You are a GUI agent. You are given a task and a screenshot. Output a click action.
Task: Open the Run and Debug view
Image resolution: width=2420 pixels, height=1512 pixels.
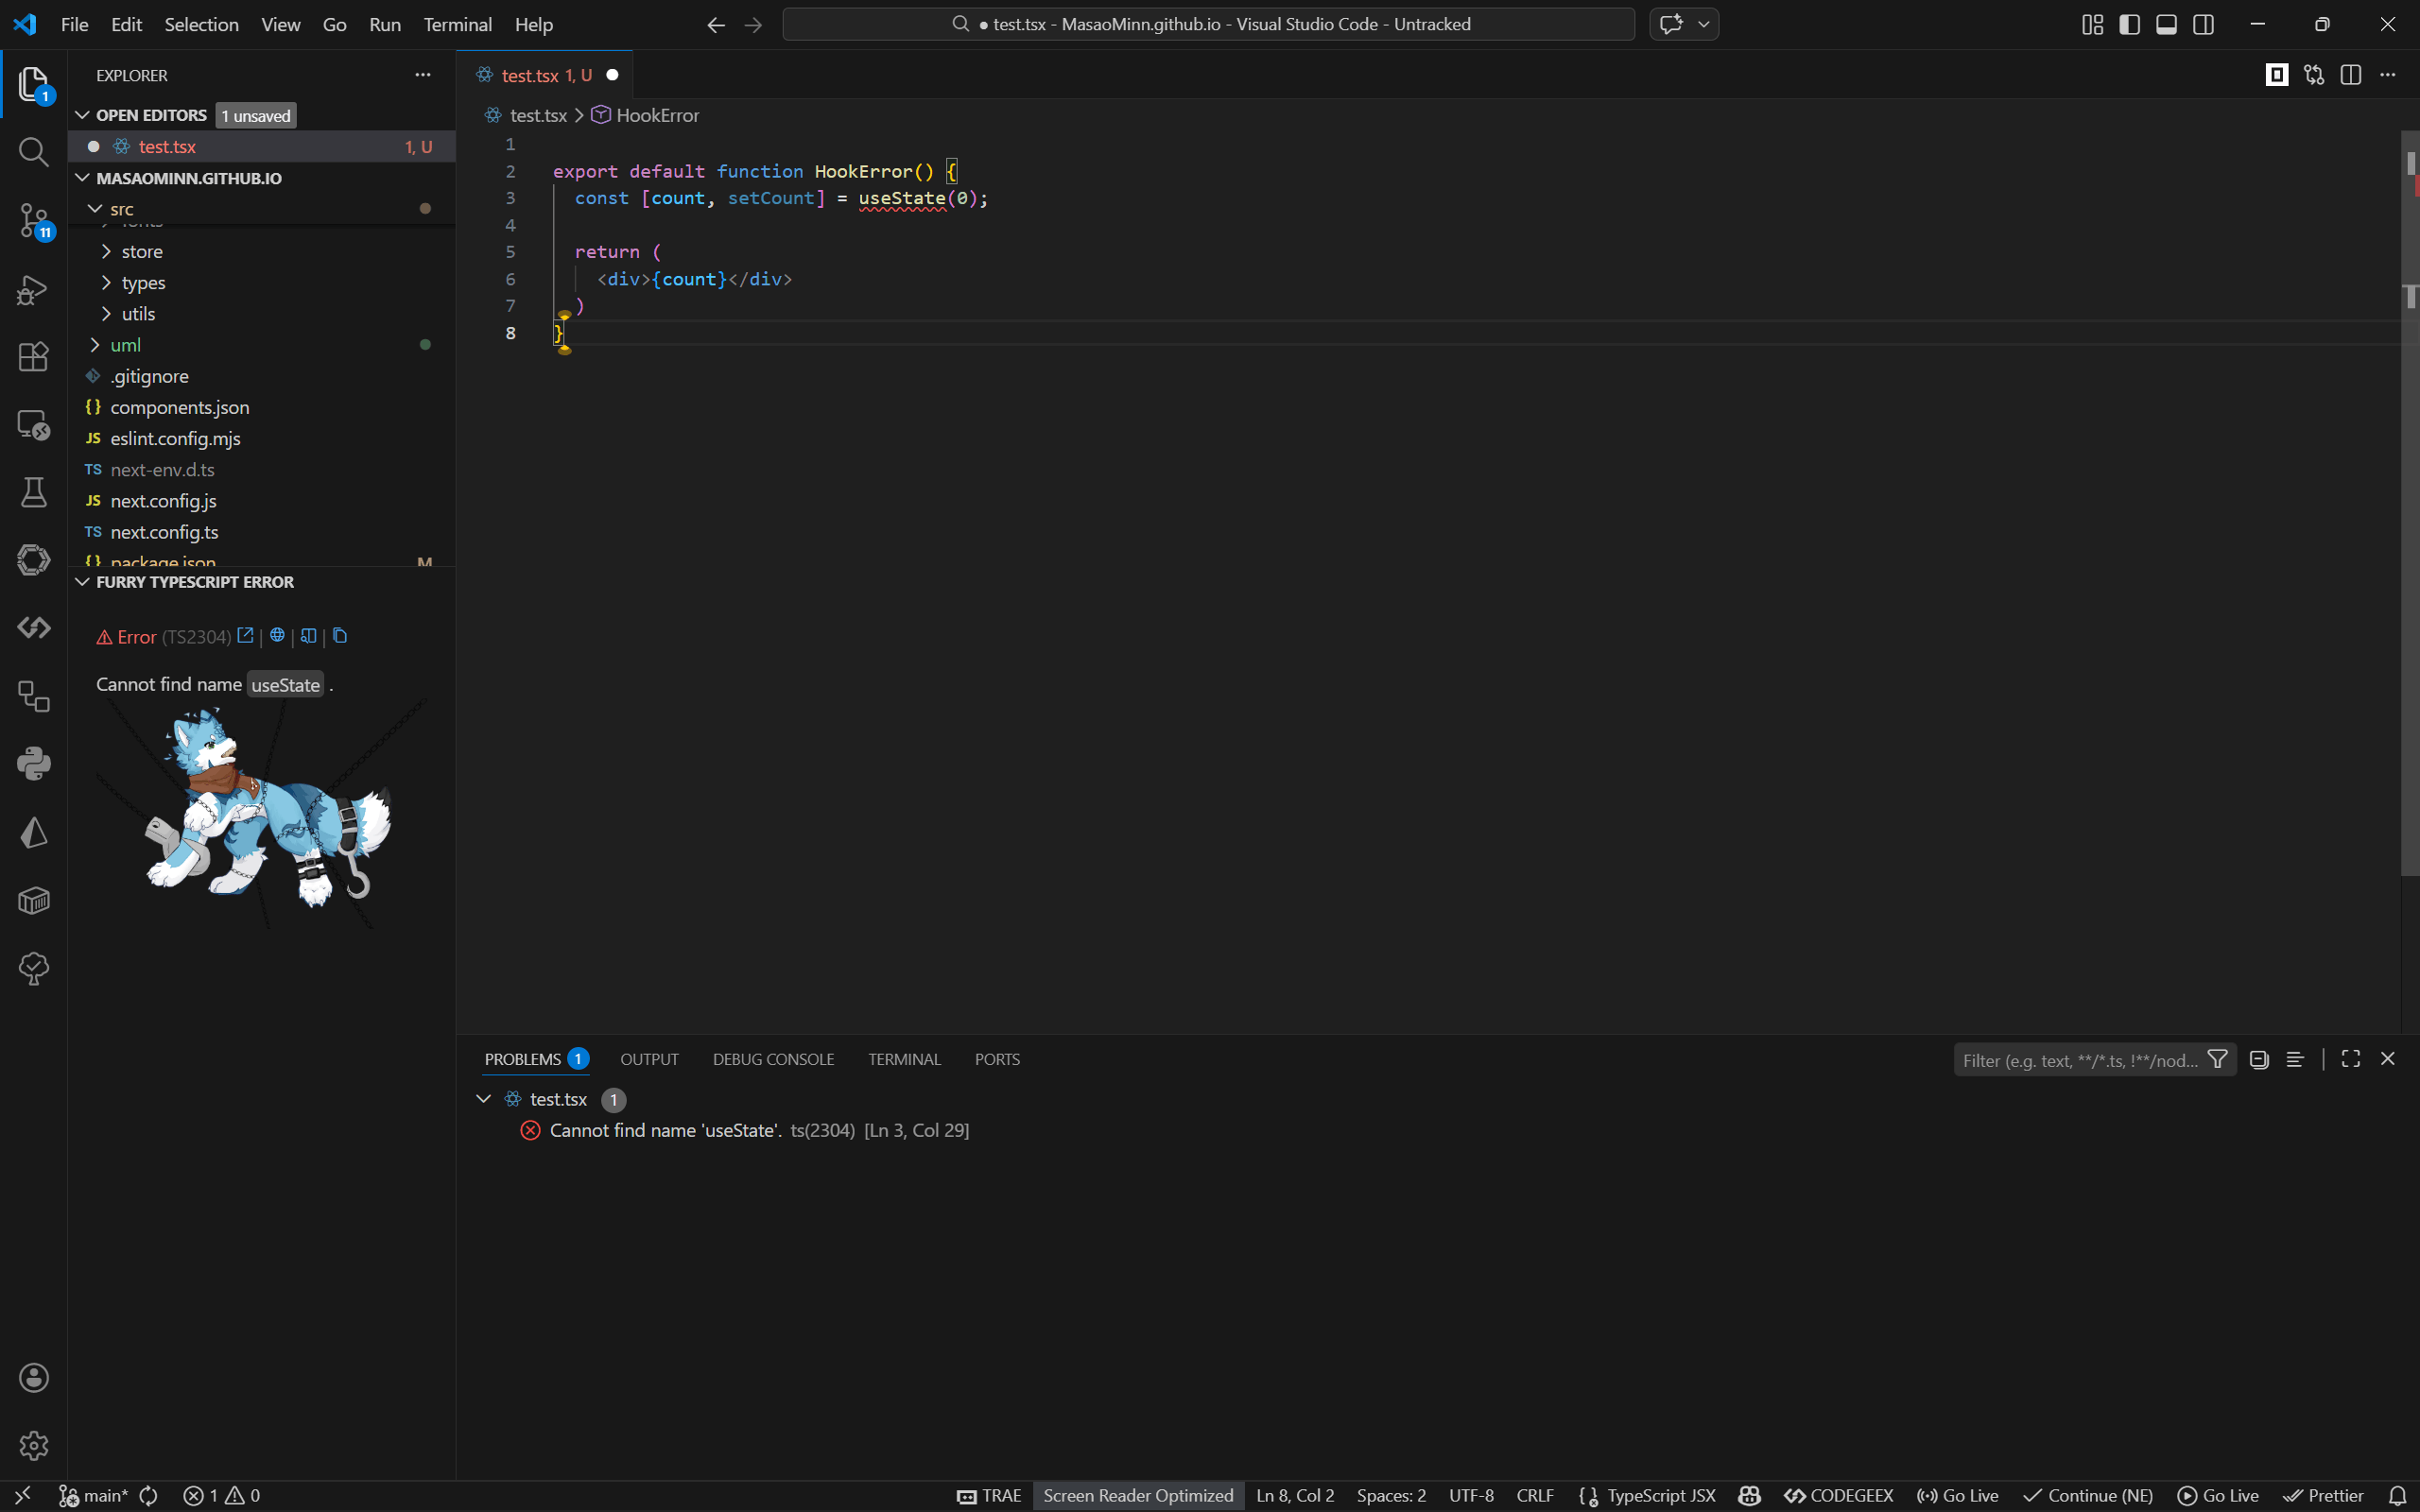coord(33,290)
